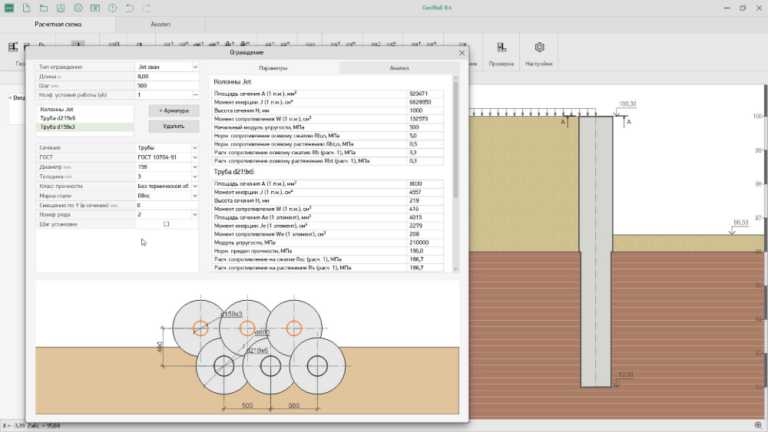Select Труба d219x6 in the list
This screenshot has height=432, width=768.
[x=84, y=118]
